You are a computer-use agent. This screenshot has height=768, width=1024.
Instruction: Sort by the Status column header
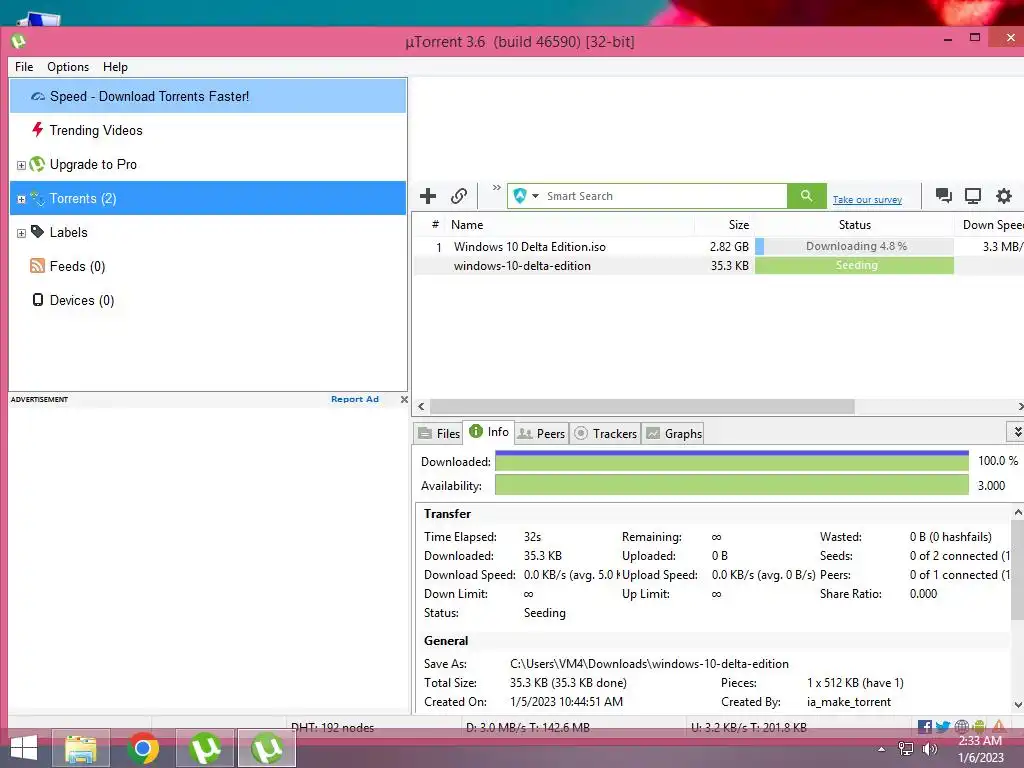point(854,225)
